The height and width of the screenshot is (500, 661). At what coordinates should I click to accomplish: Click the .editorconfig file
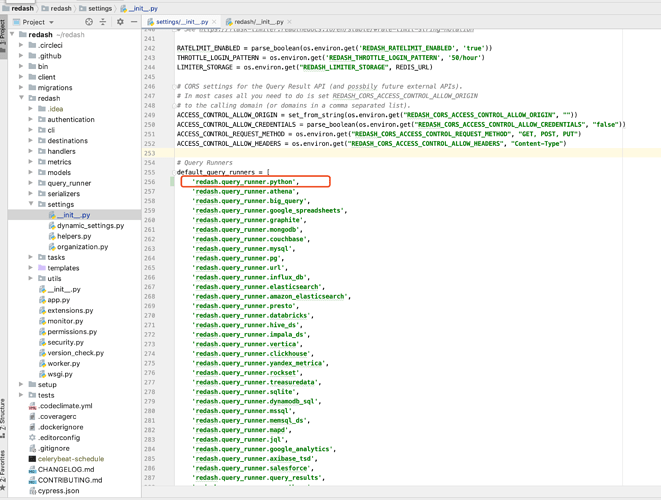pyautogui.click(x=59, y=438)
